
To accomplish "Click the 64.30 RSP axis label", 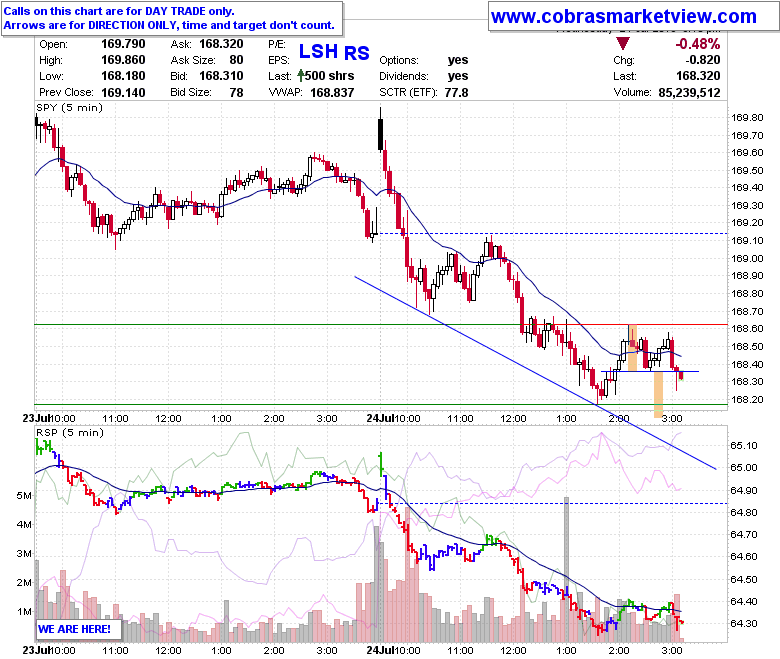I will pyautogui.click(x=744, y=623).
